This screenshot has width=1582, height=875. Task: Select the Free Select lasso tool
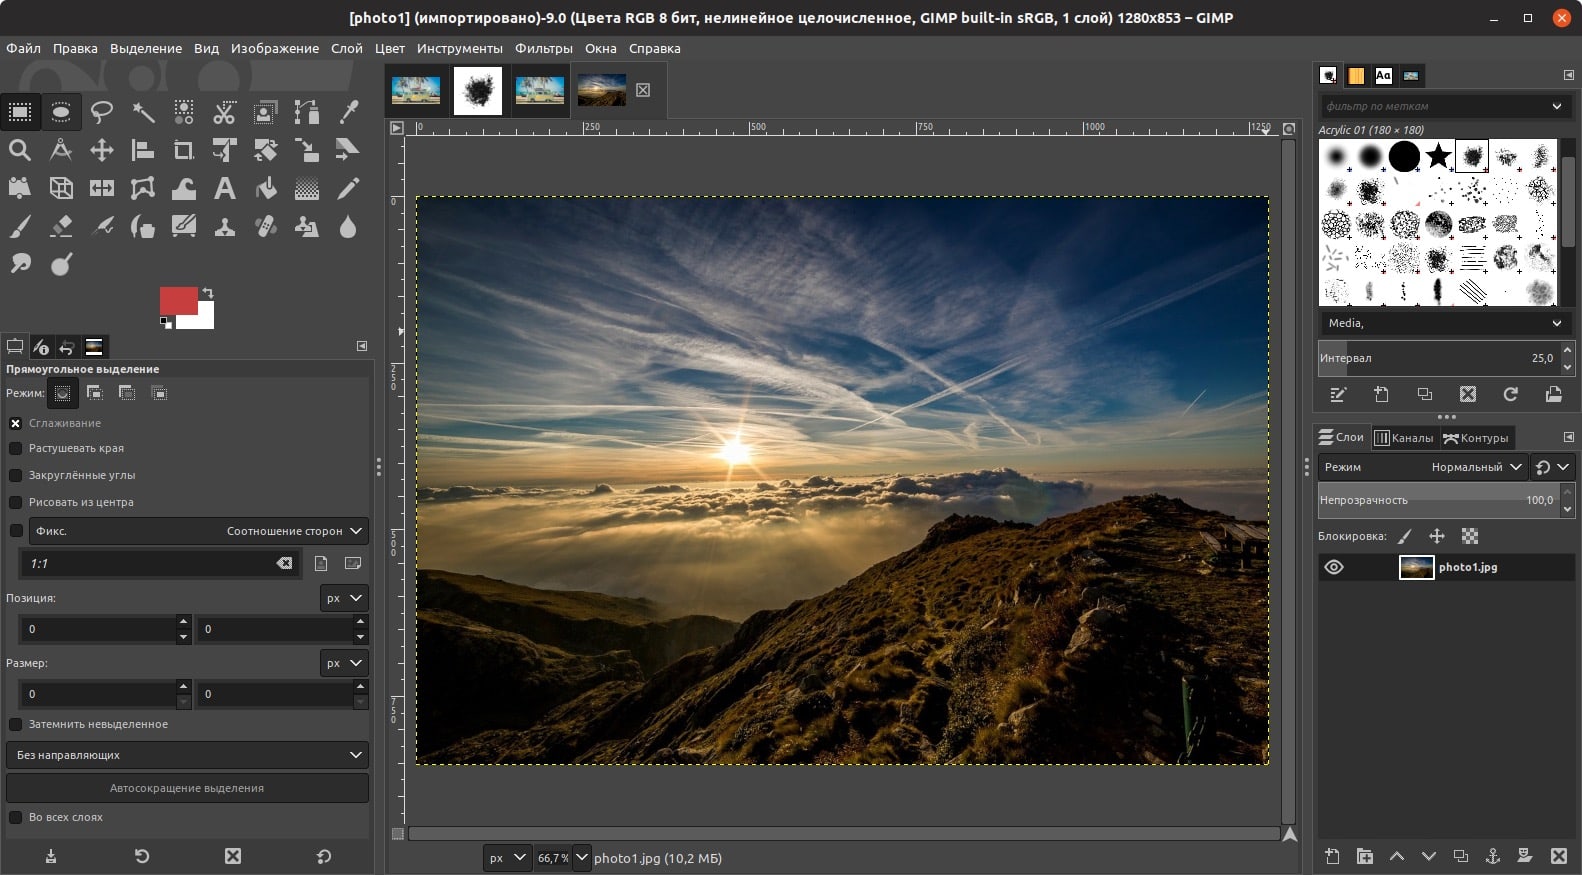tap(102, 112)
